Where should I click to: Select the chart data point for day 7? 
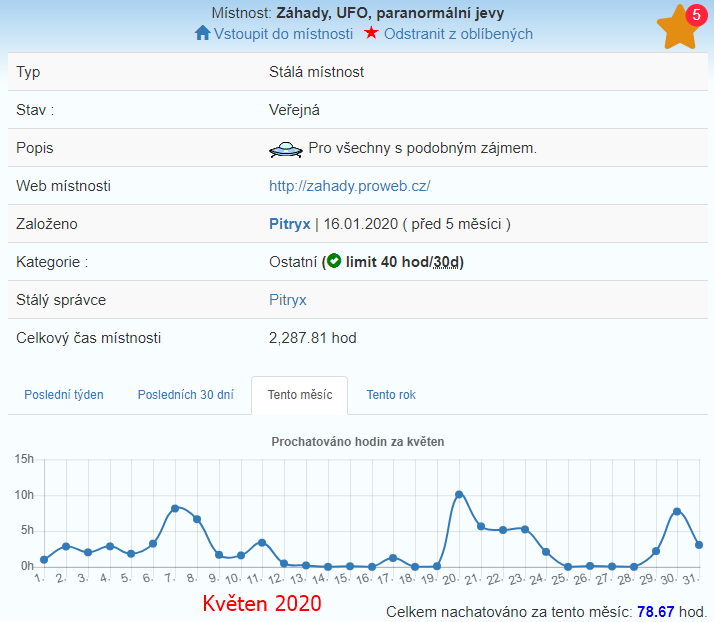tap(175, 508)
